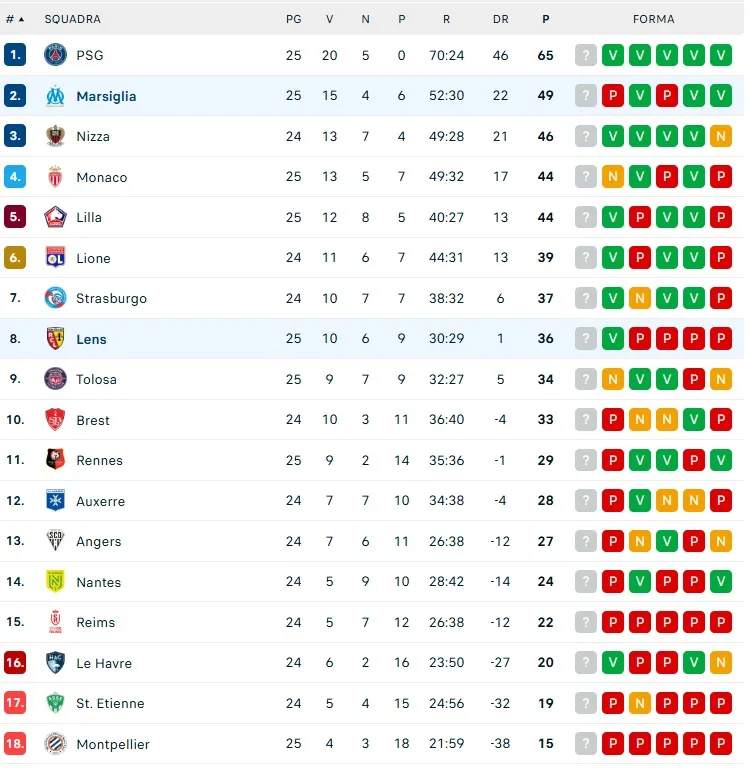Click Nizza's orange N draw form badge

coord(721,136)
